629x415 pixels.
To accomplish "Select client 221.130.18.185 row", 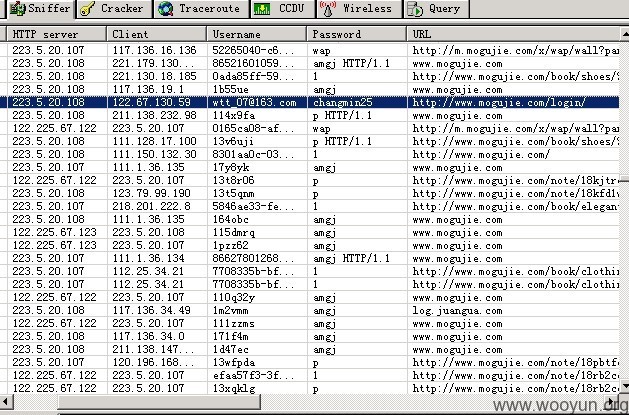I will coord(309,76).
